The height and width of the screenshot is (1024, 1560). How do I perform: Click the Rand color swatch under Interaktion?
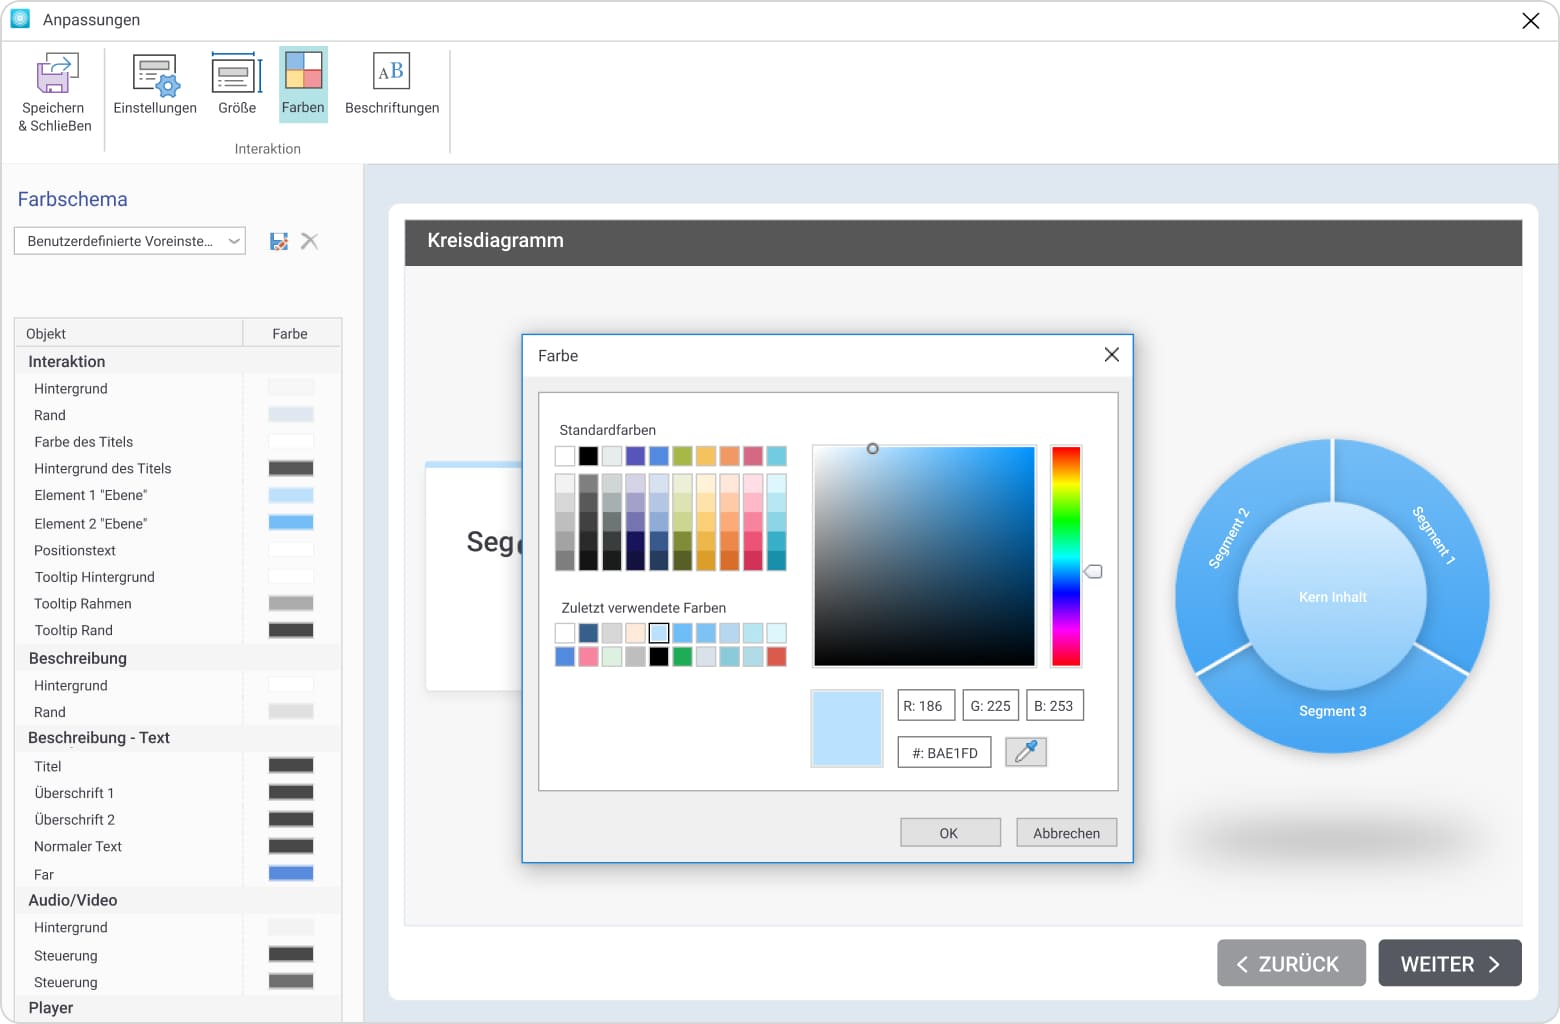click(290, 414)
